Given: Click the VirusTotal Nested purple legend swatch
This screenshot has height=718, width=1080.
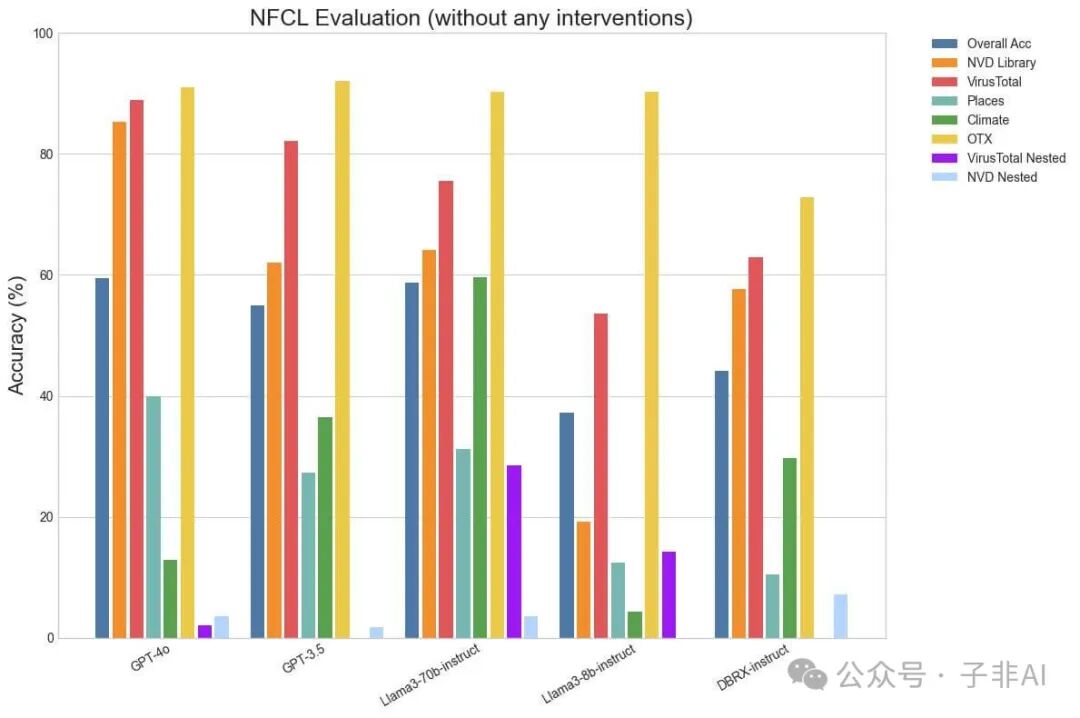Looking at the screenshot, I should pyautogui.click(x=944, y=158).
